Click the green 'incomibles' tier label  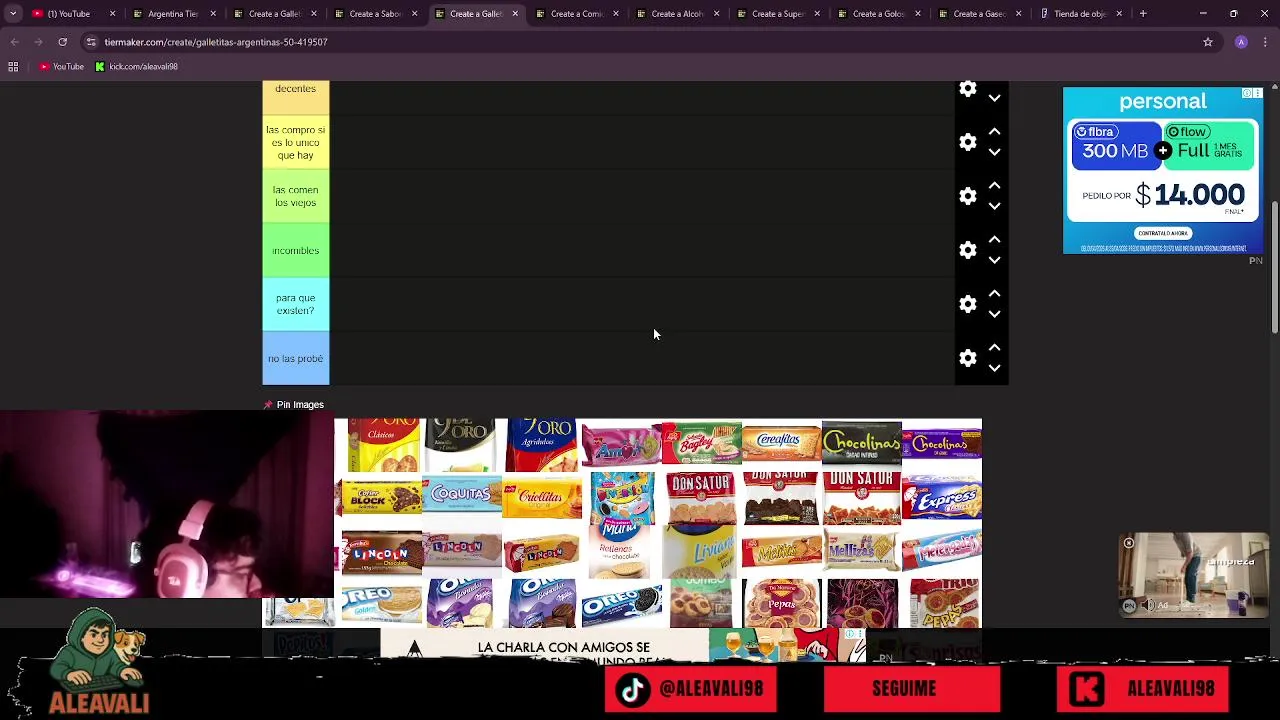tap(296, 250)
